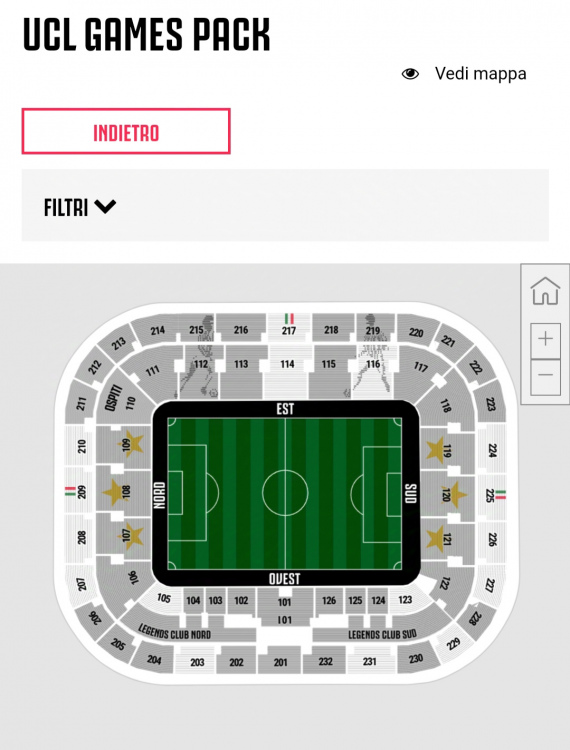Choose the star on sector 121
The height and width of the screenshot is (750, 570).
coord(435,539)
